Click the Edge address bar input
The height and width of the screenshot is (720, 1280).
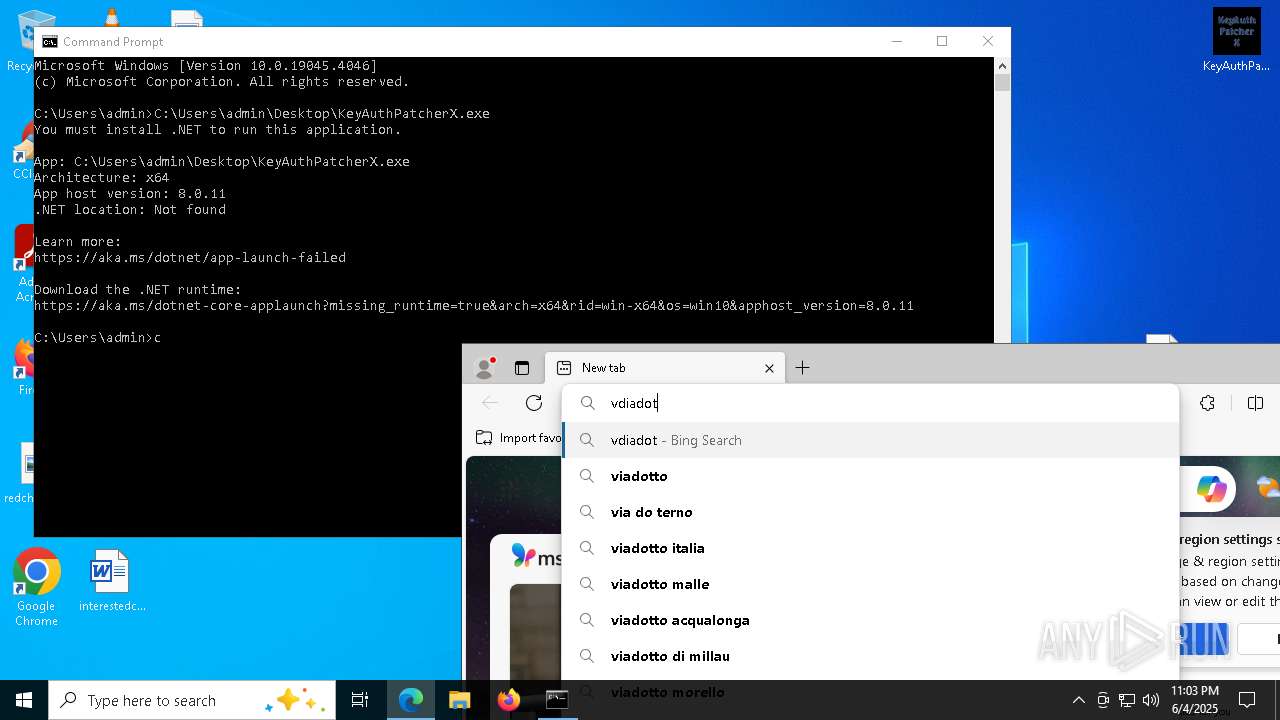tap(870, 403)
